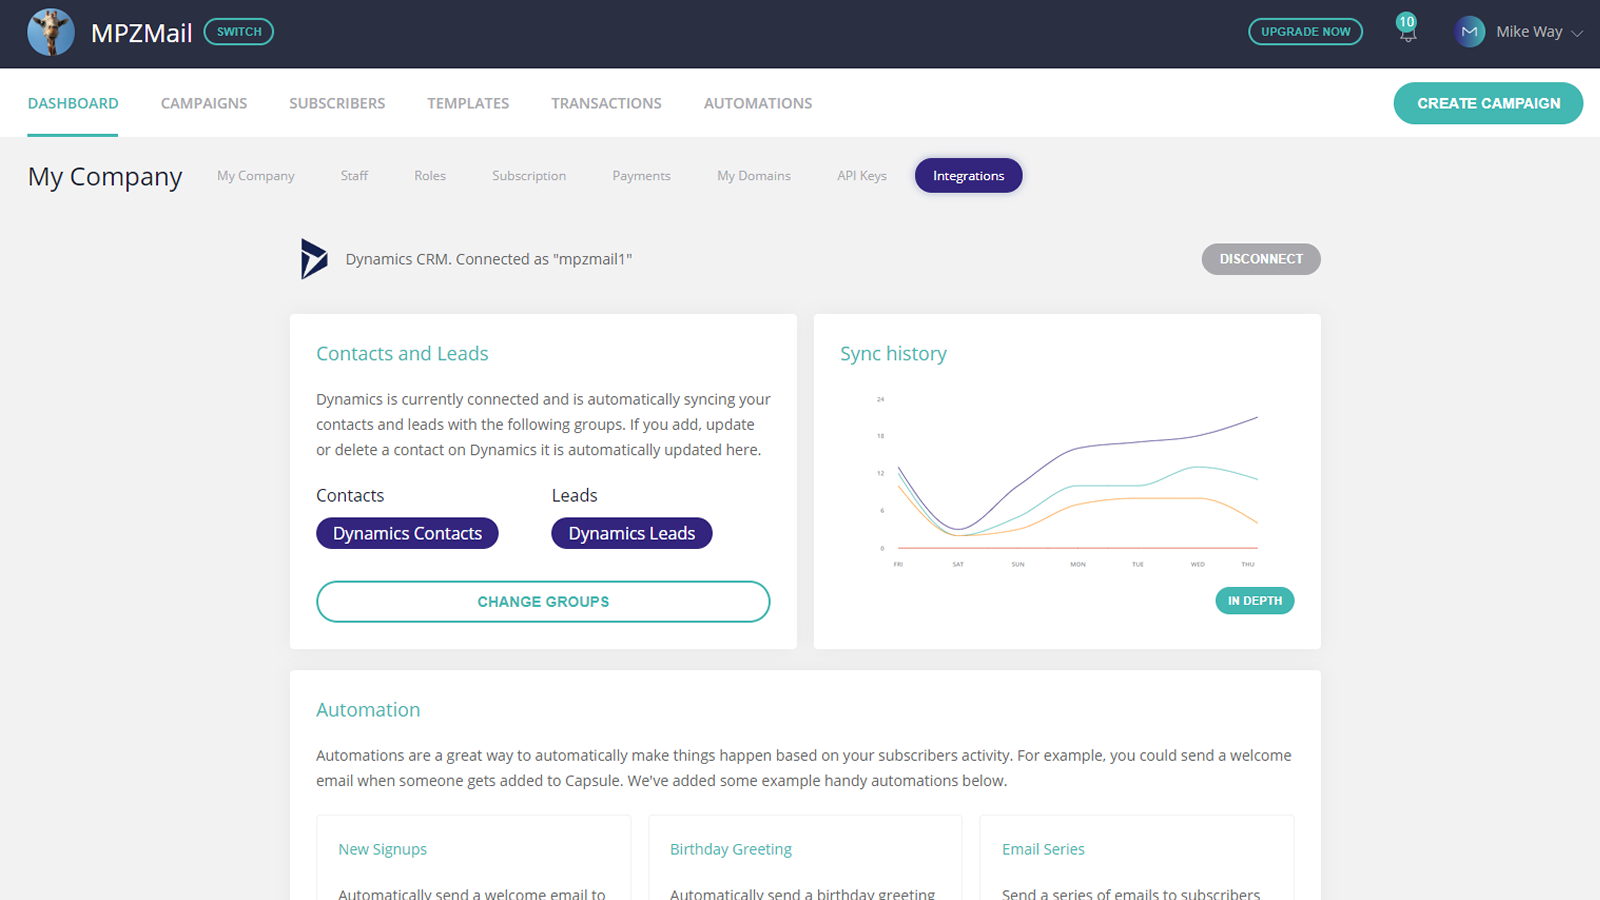Select the Integrations sub-tab
The image size is (1600, 900).
(968, 176)
